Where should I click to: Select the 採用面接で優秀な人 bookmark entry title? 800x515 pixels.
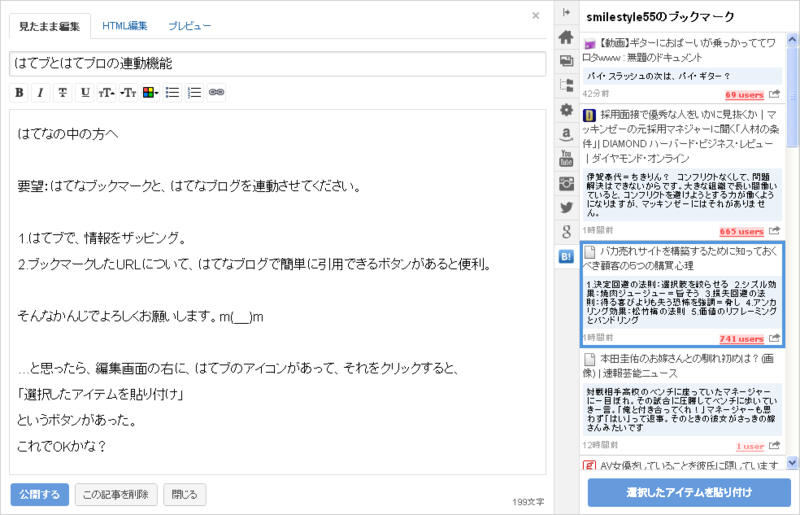pyautogui.click(x=681, y=136)
